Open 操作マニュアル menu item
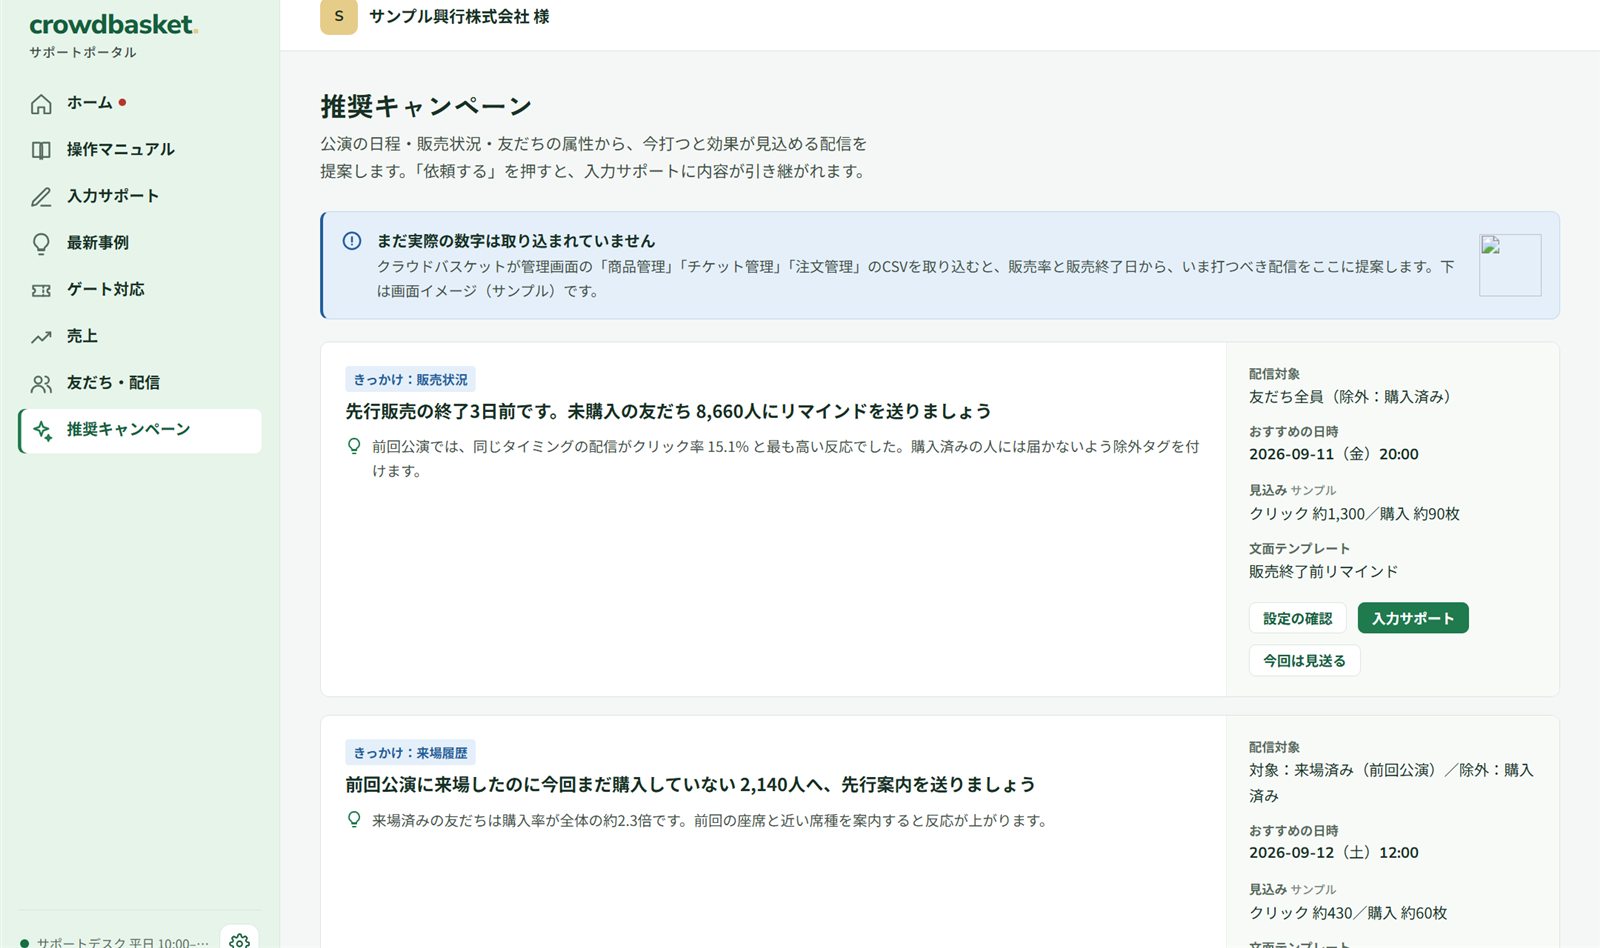This screenshot has height=948, width=1600. click(140, 150)
